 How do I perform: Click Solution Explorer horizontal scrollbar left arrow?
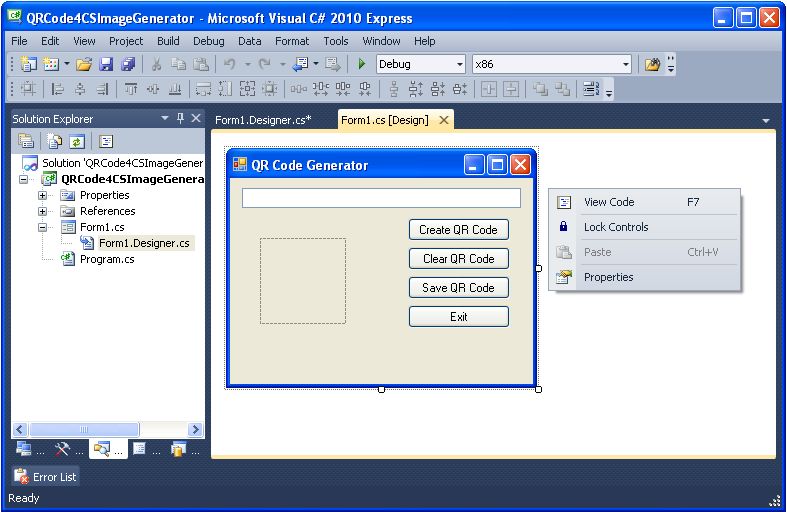[x=20, y=430]
